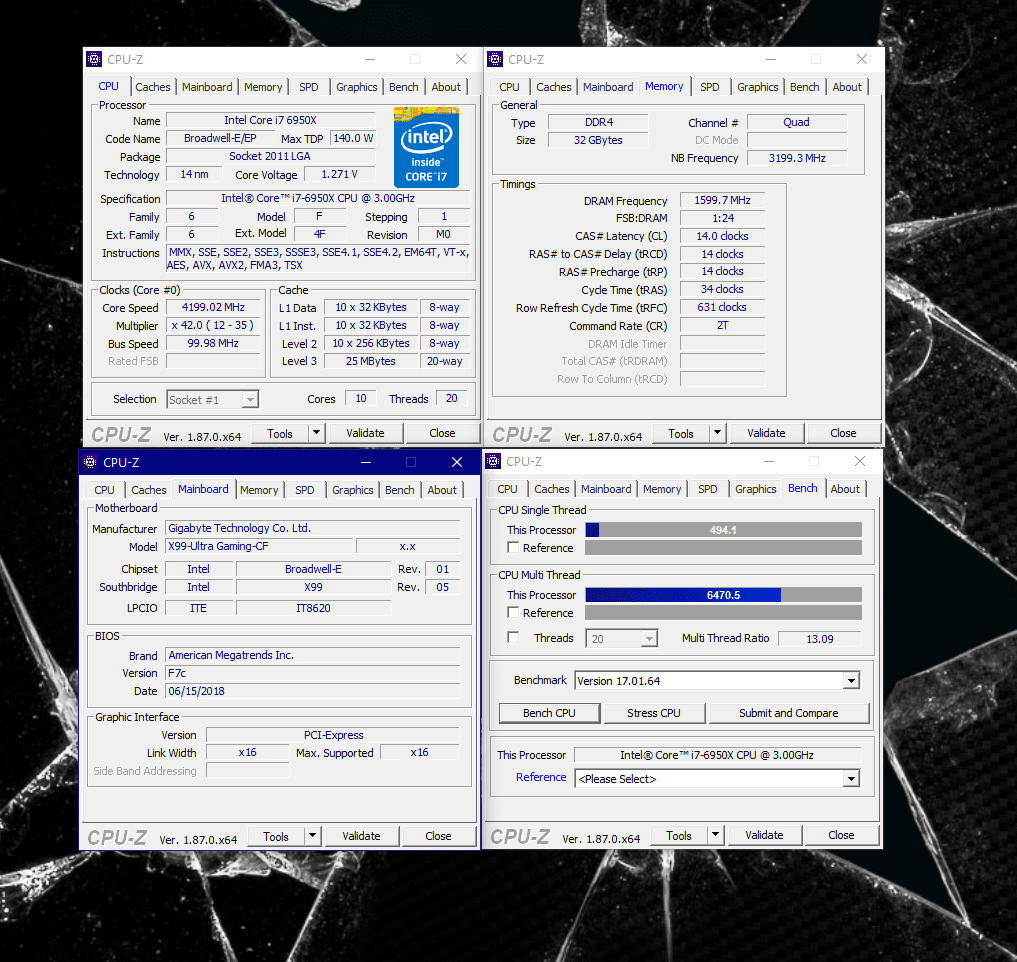The width and height of the screenshot is (1017, 962).
Task: Click the Core Voltage 1.271 V field
Action: 339,174
